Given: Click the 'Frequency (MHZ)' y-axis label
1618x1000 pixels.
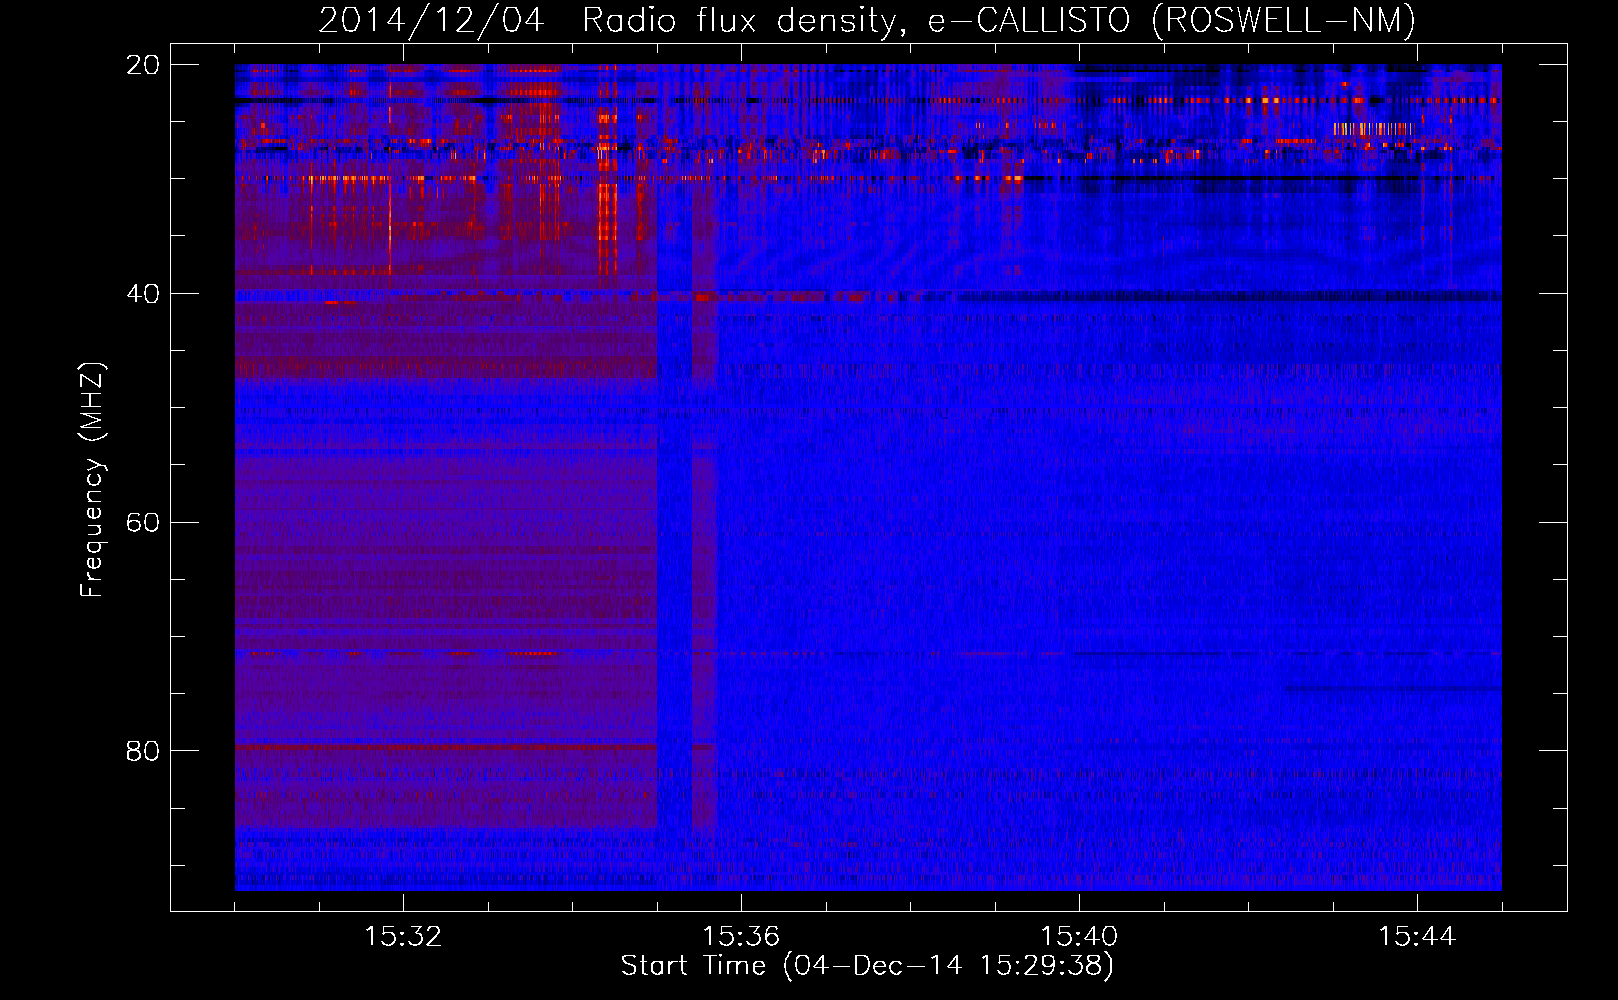Looking at the screenshot, I should click(92, 480).
